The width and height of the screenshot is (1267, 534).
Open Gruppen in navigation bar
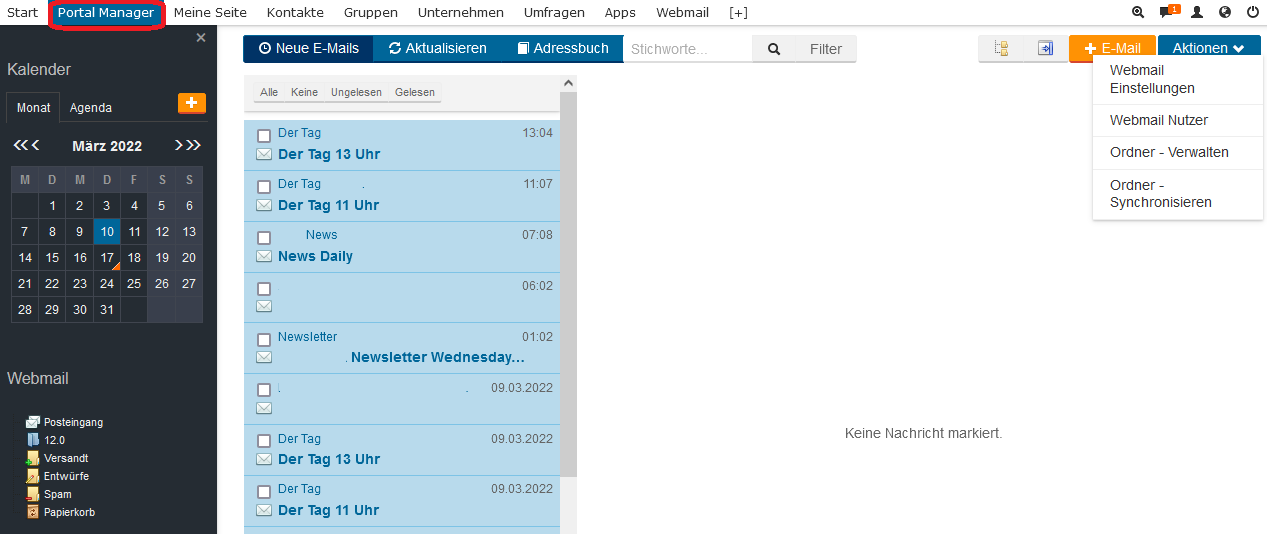pyautogui.click(x=371, y=13)
